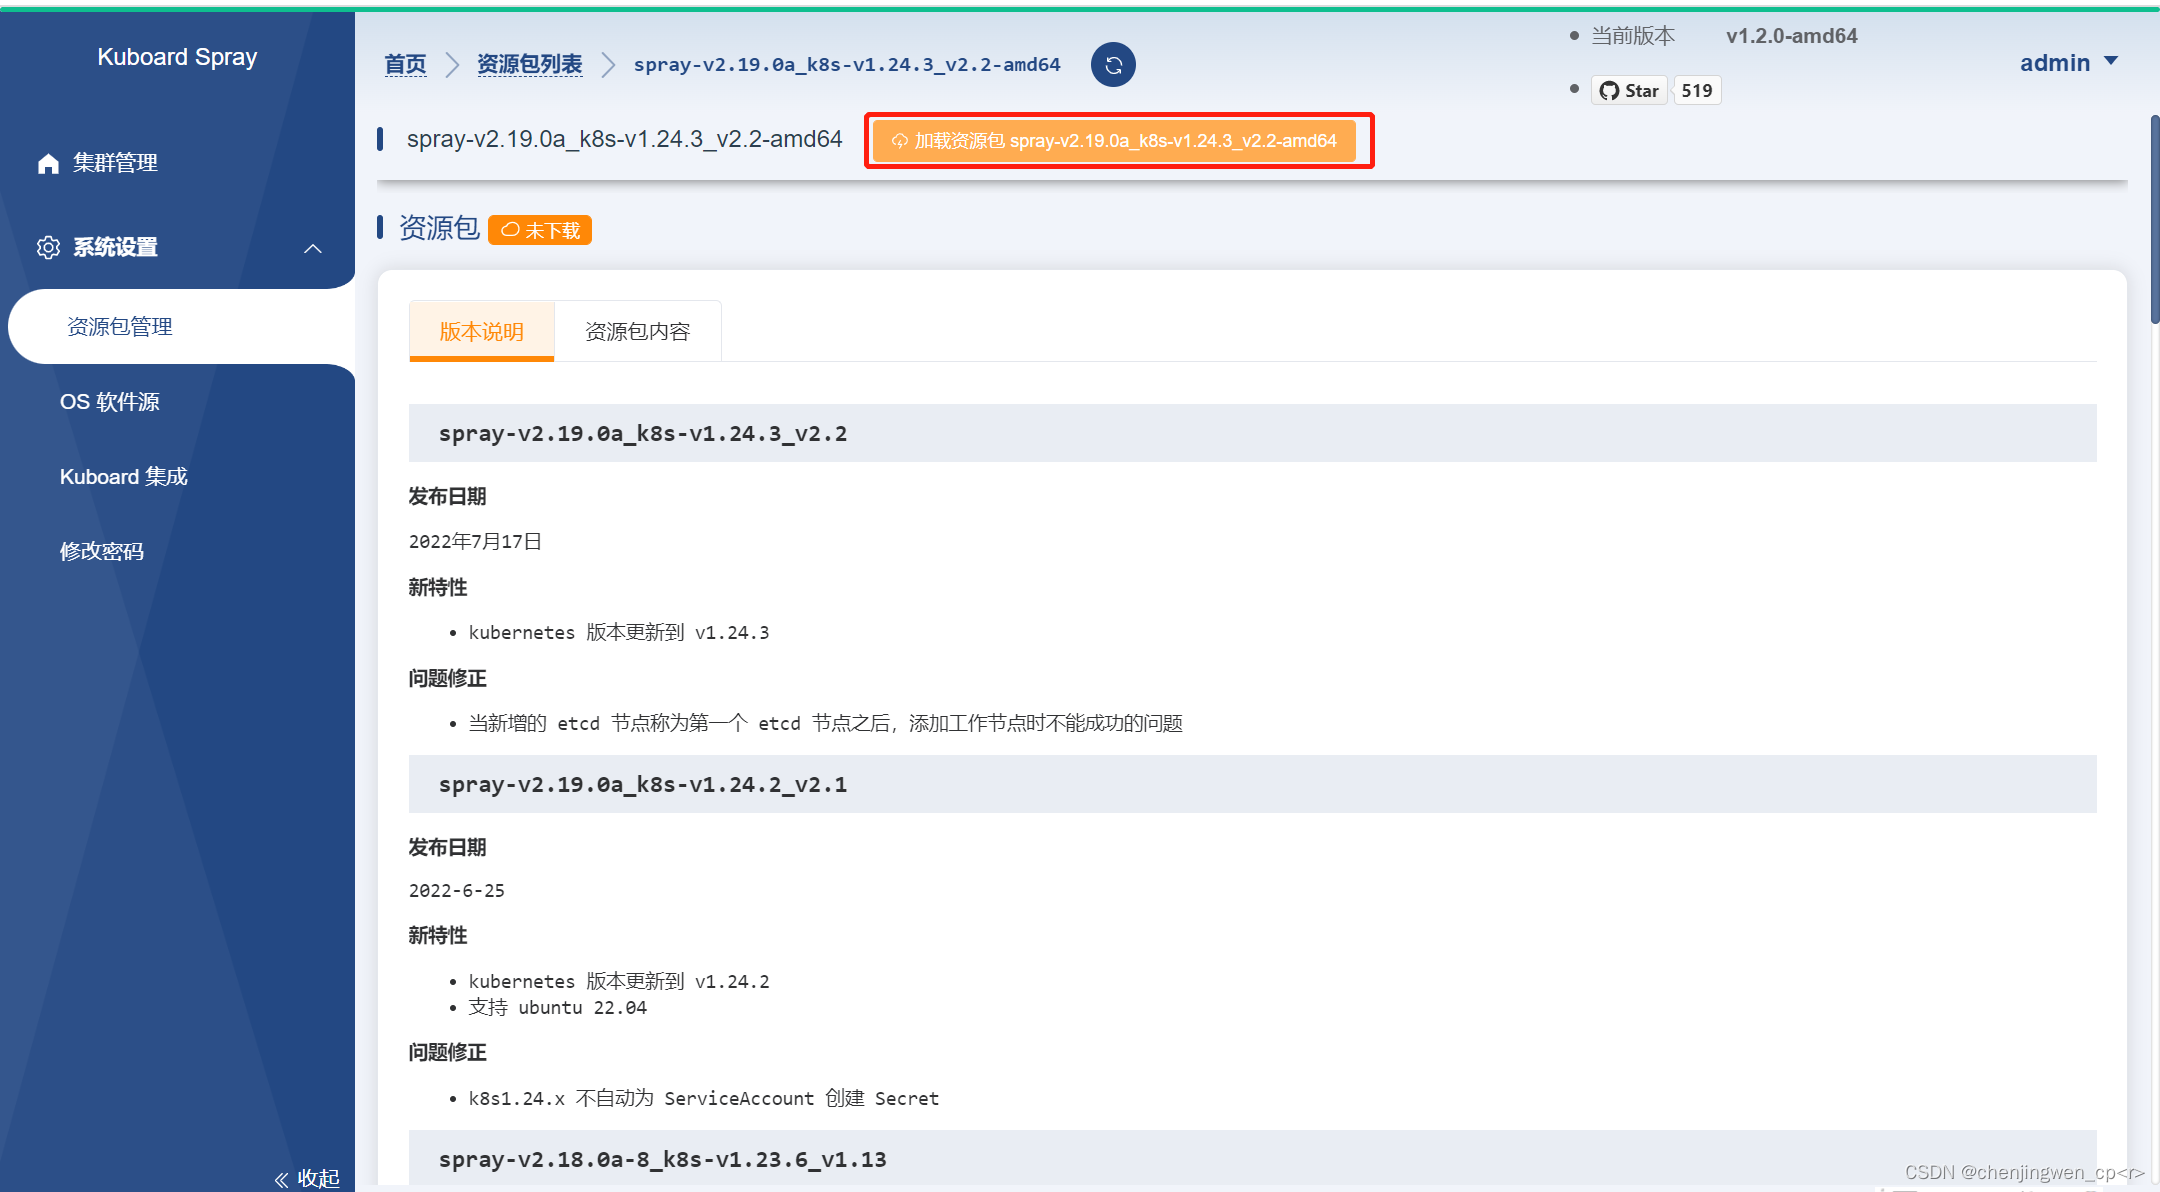Open OS 软件源 in the sidebar
Image resolution: width=2160 pixels, height=1192 pixels.
(110, 402)
